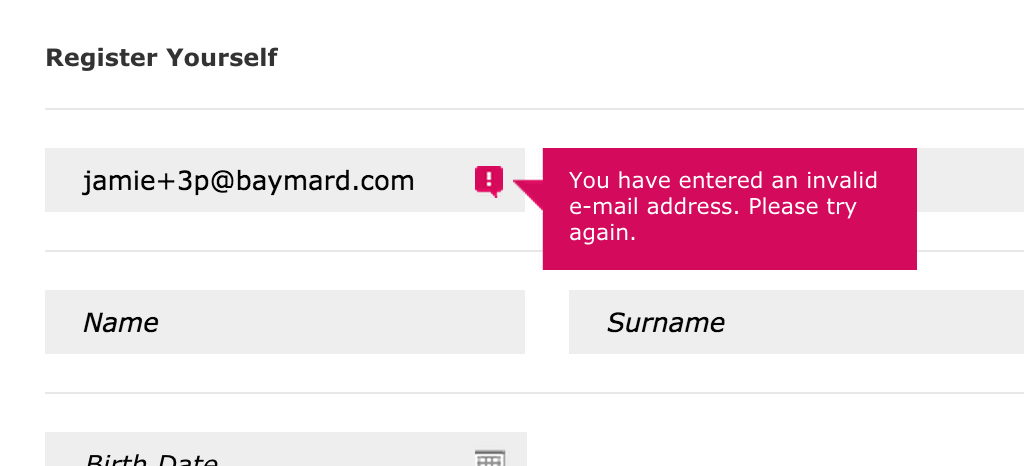Viewport: 1024px width, 466px height.
Task: Click the Register Yourself heading
Action: click(162, 58)
